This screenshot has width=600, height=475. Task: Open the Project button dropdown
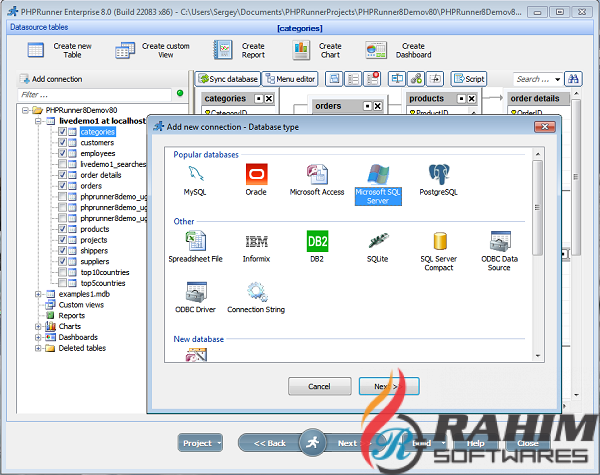coord(219,443)
